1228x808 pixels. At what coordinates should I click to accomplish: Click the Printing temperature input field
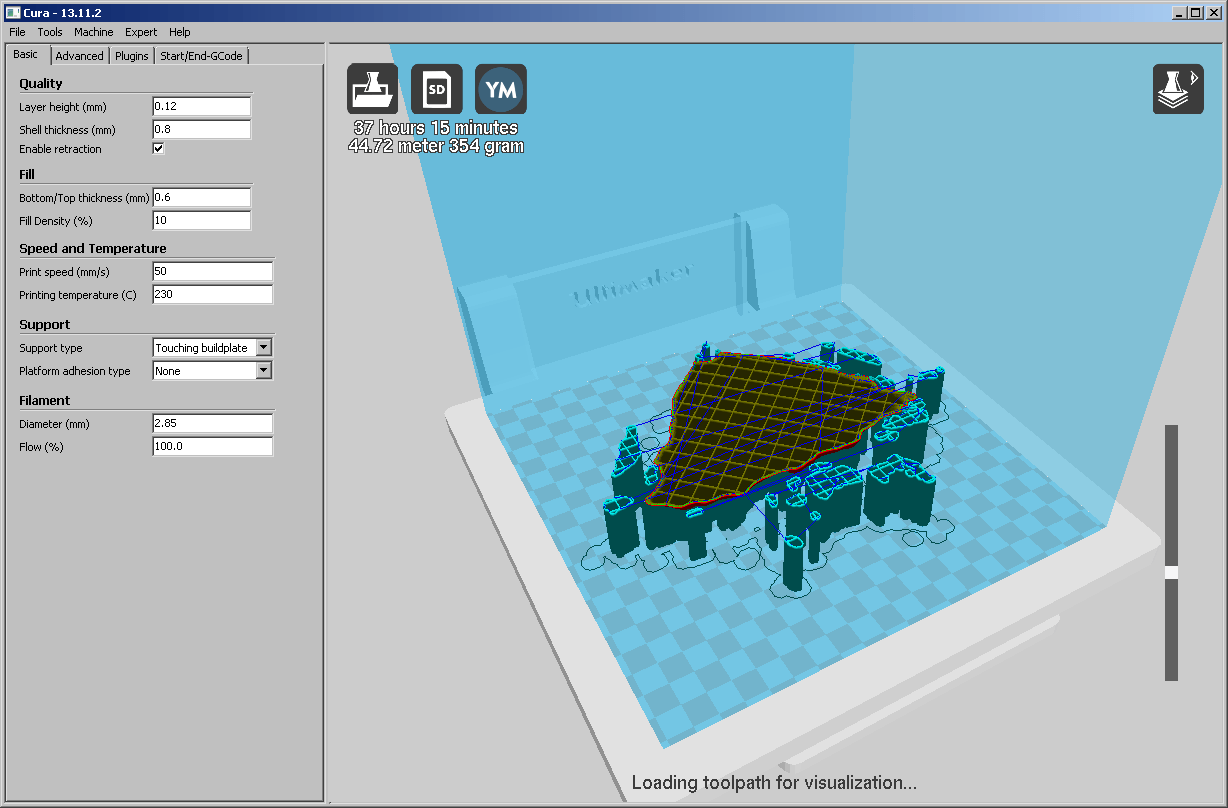[212, 294]
